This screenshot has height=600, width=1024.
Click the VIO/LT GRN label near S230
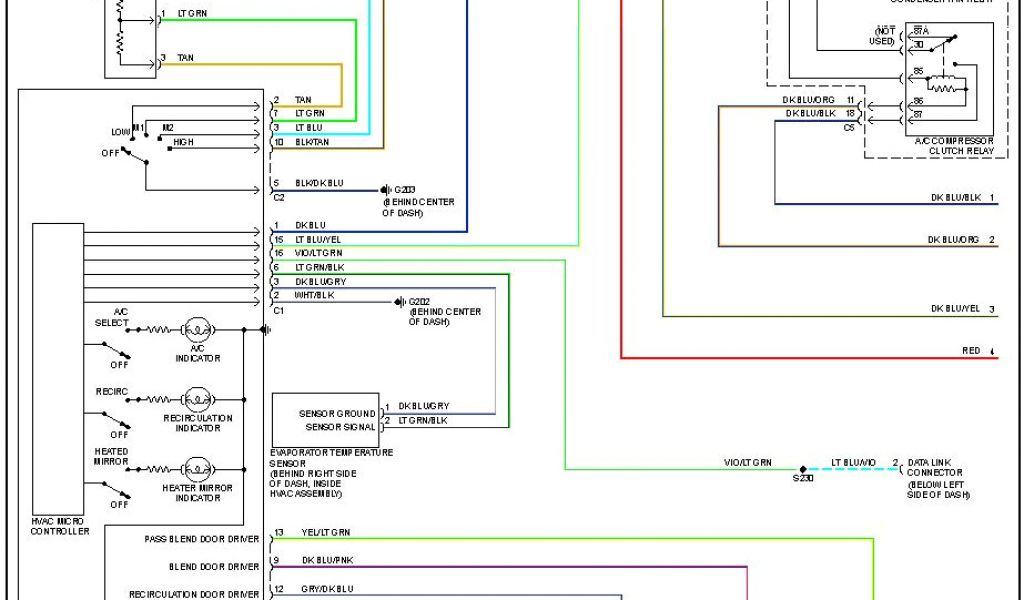tap(747, 463)
